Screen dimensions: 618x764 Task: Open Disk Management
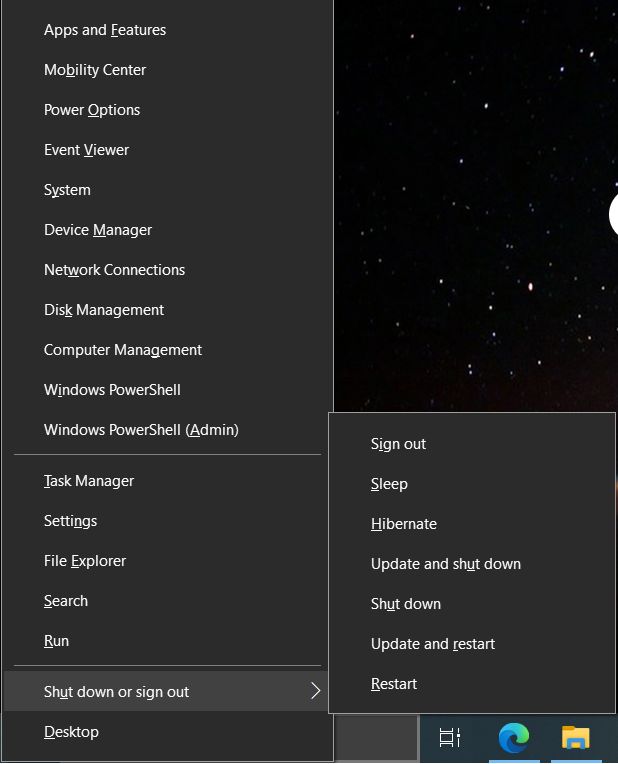[167, 310]
